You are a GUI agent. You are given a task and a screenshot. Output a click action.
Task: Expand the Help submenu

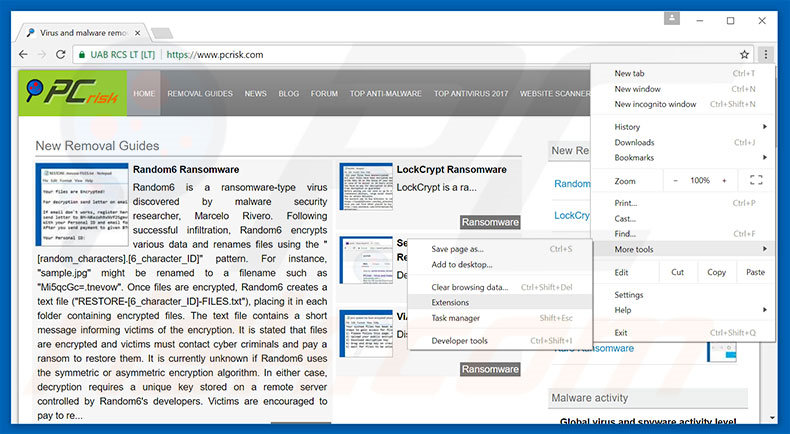coord(683,310)
